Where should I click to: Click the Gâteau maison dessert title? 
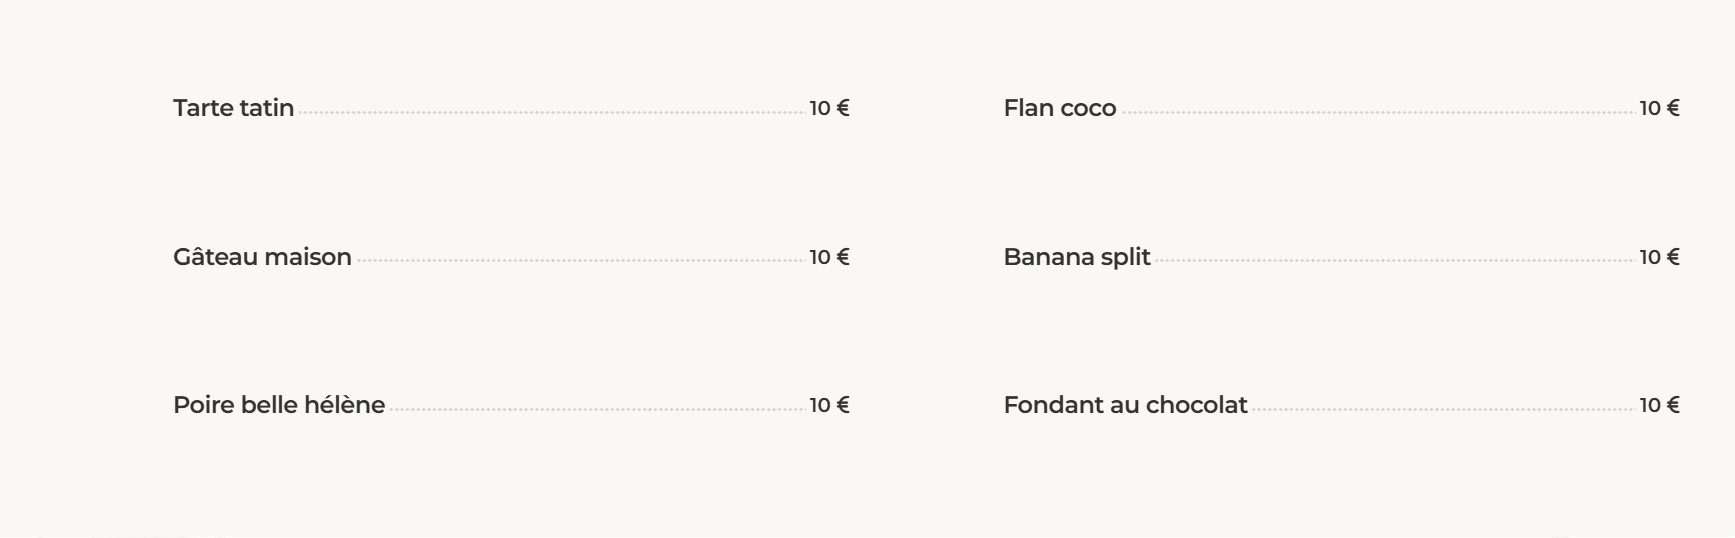pos(262,257)
